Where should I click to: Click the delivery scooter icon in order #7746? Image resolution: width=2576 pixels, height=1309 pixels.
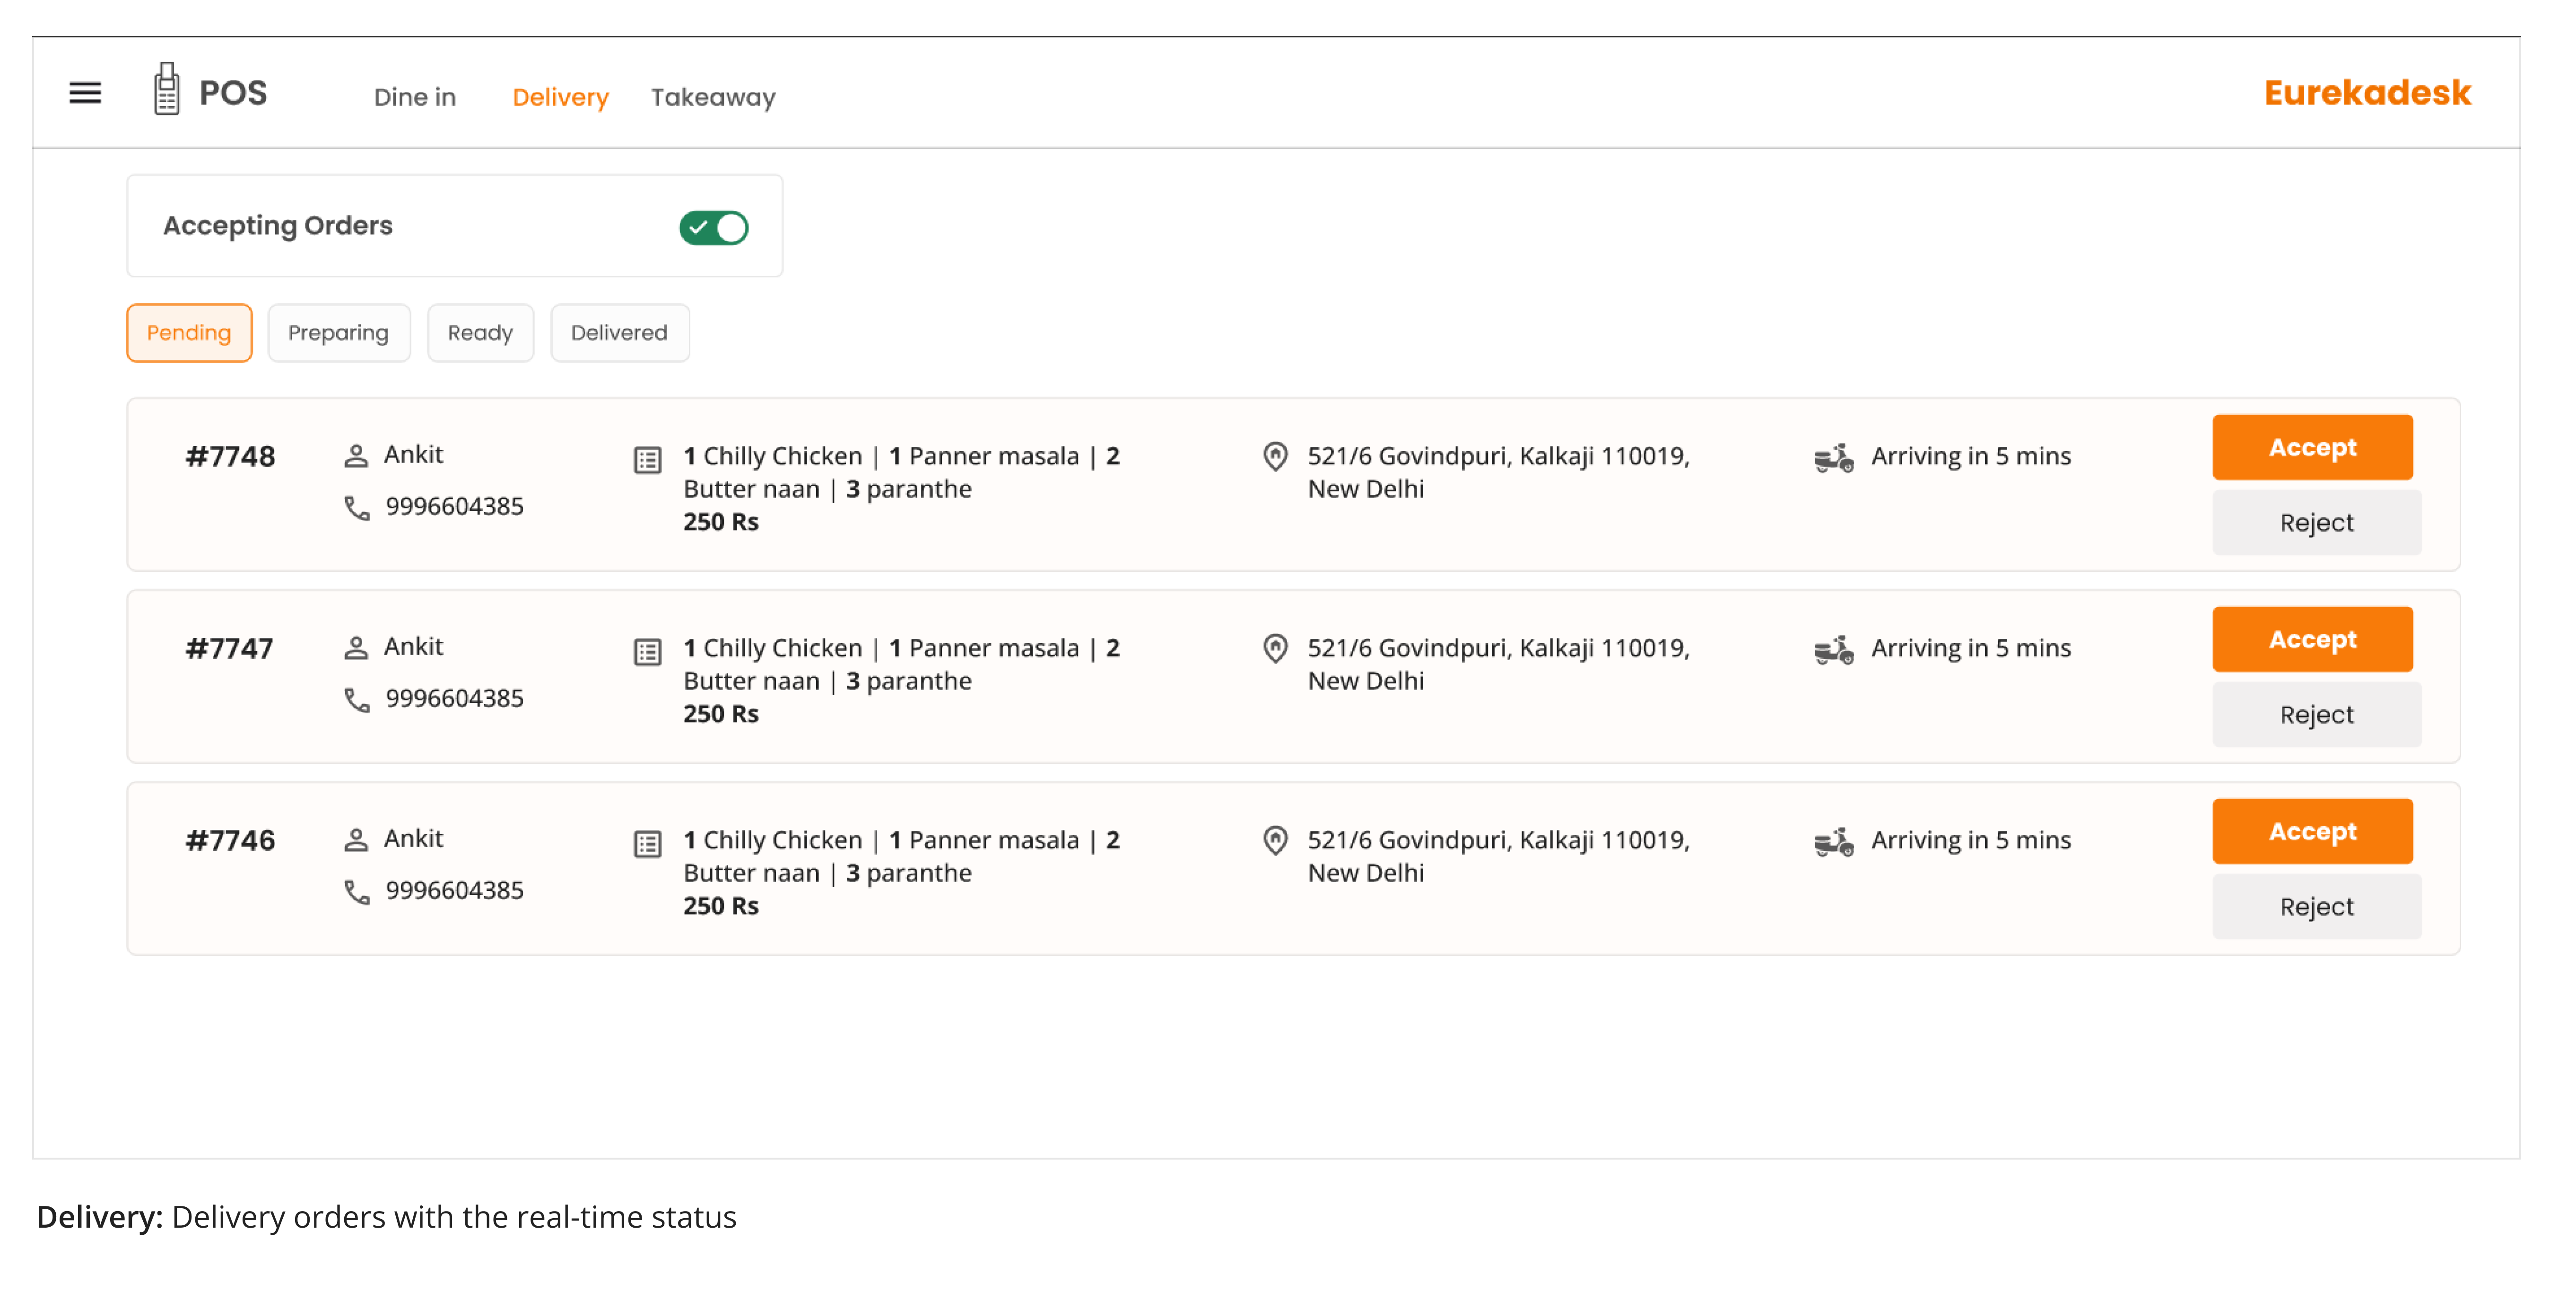click(x=1834, y=842)
